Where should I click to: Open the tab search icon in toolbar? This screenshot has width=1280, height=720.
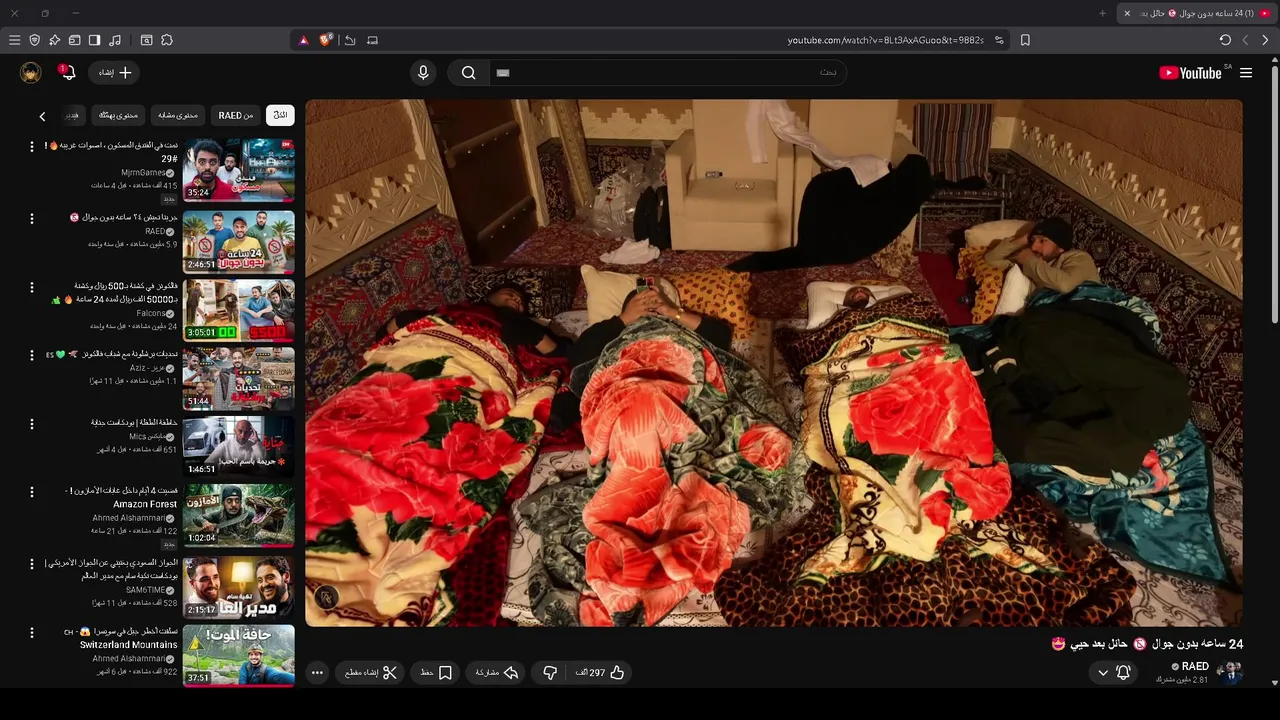coord(146,40)
